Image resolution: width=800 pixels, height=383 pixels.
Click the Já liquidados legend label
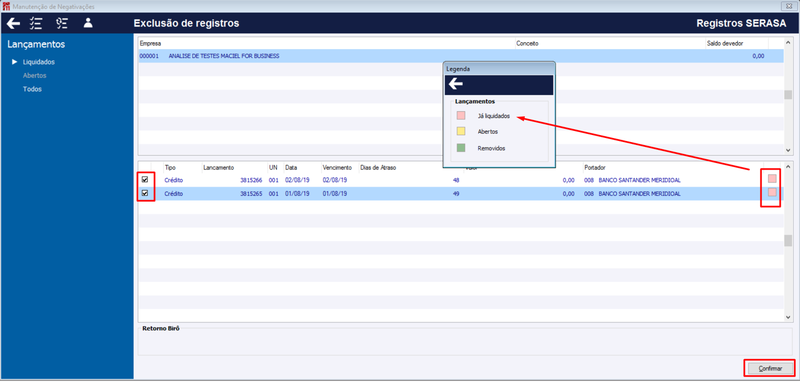point(493,116)
